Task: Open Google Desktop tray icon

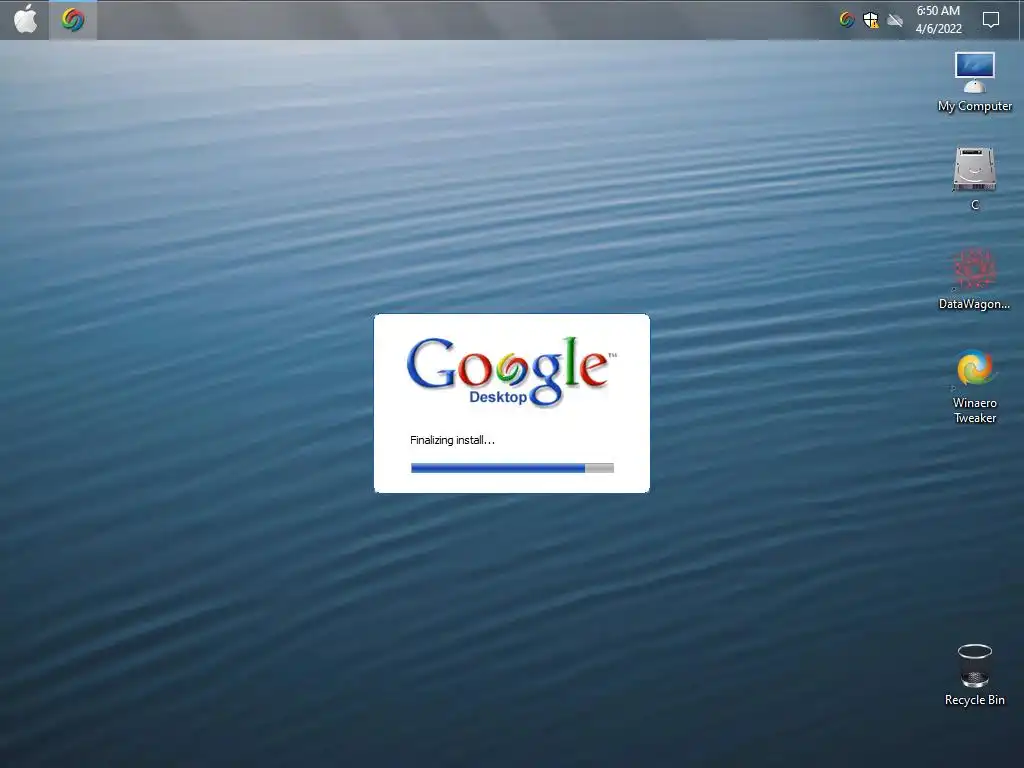Action: [x=847, y=20]
